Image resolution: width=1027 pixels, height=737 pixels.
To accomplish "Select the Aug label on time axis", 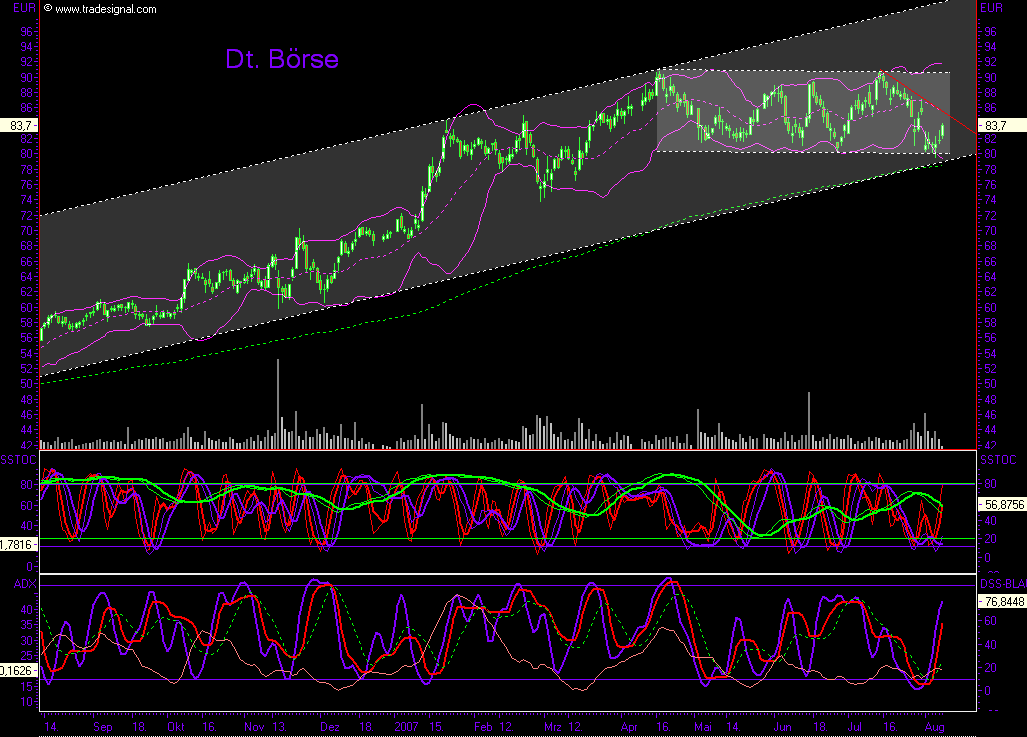I will point(934,728).
